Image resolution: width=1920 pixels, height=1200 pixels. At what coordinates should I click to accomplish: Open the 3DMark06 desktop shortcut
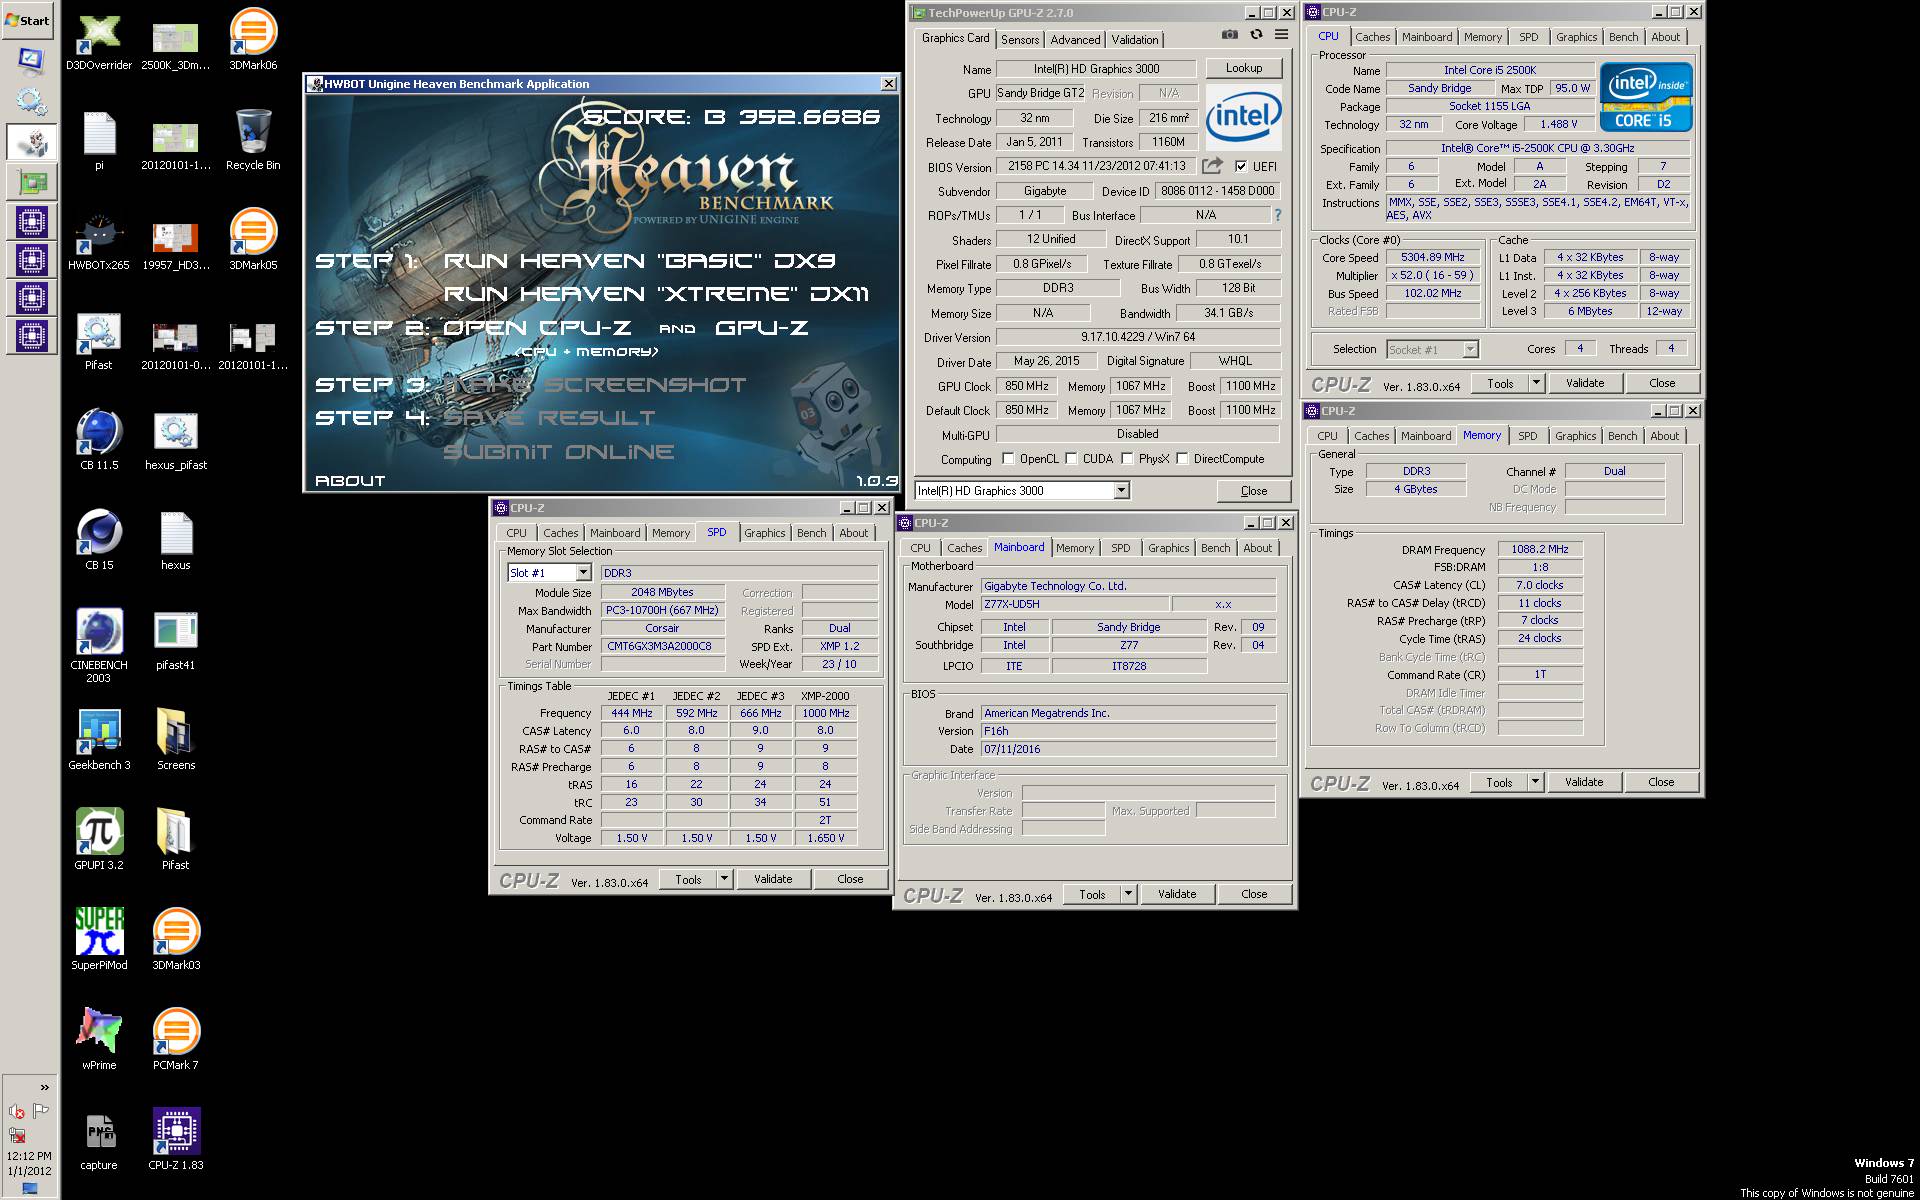(x=253, y=40)
